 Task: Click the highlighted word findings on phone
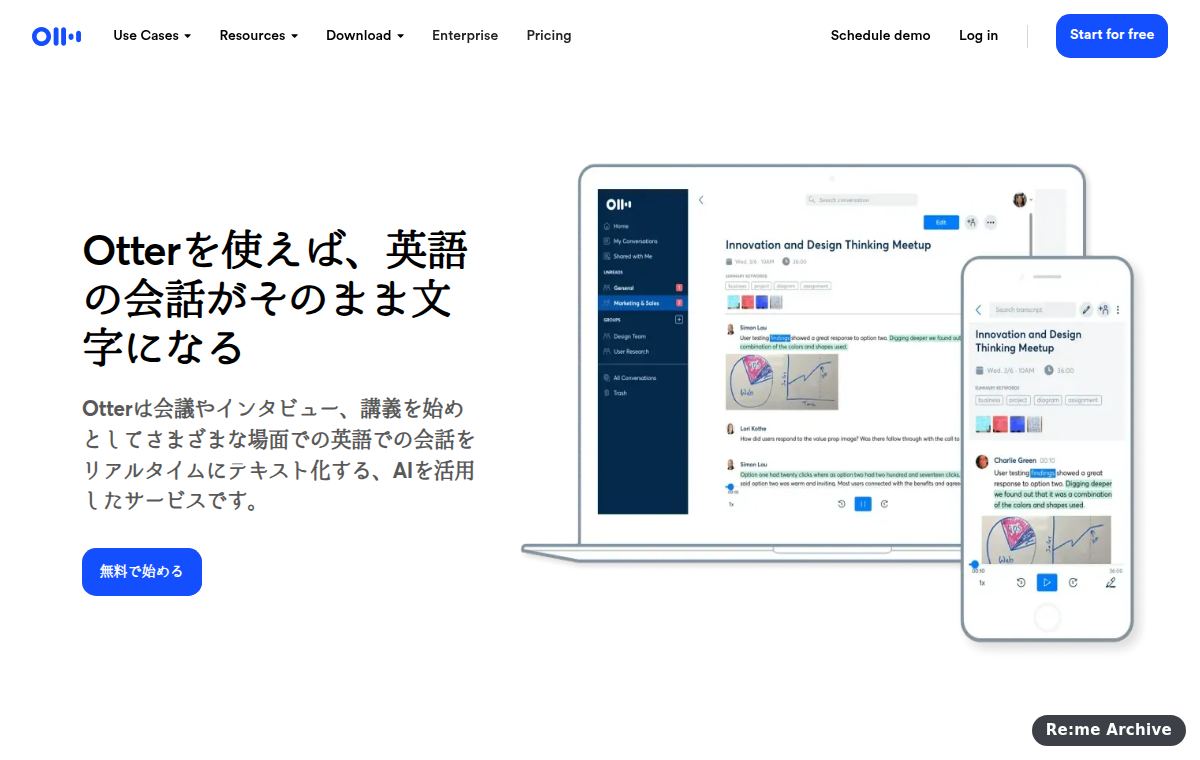click(1043, 473)
